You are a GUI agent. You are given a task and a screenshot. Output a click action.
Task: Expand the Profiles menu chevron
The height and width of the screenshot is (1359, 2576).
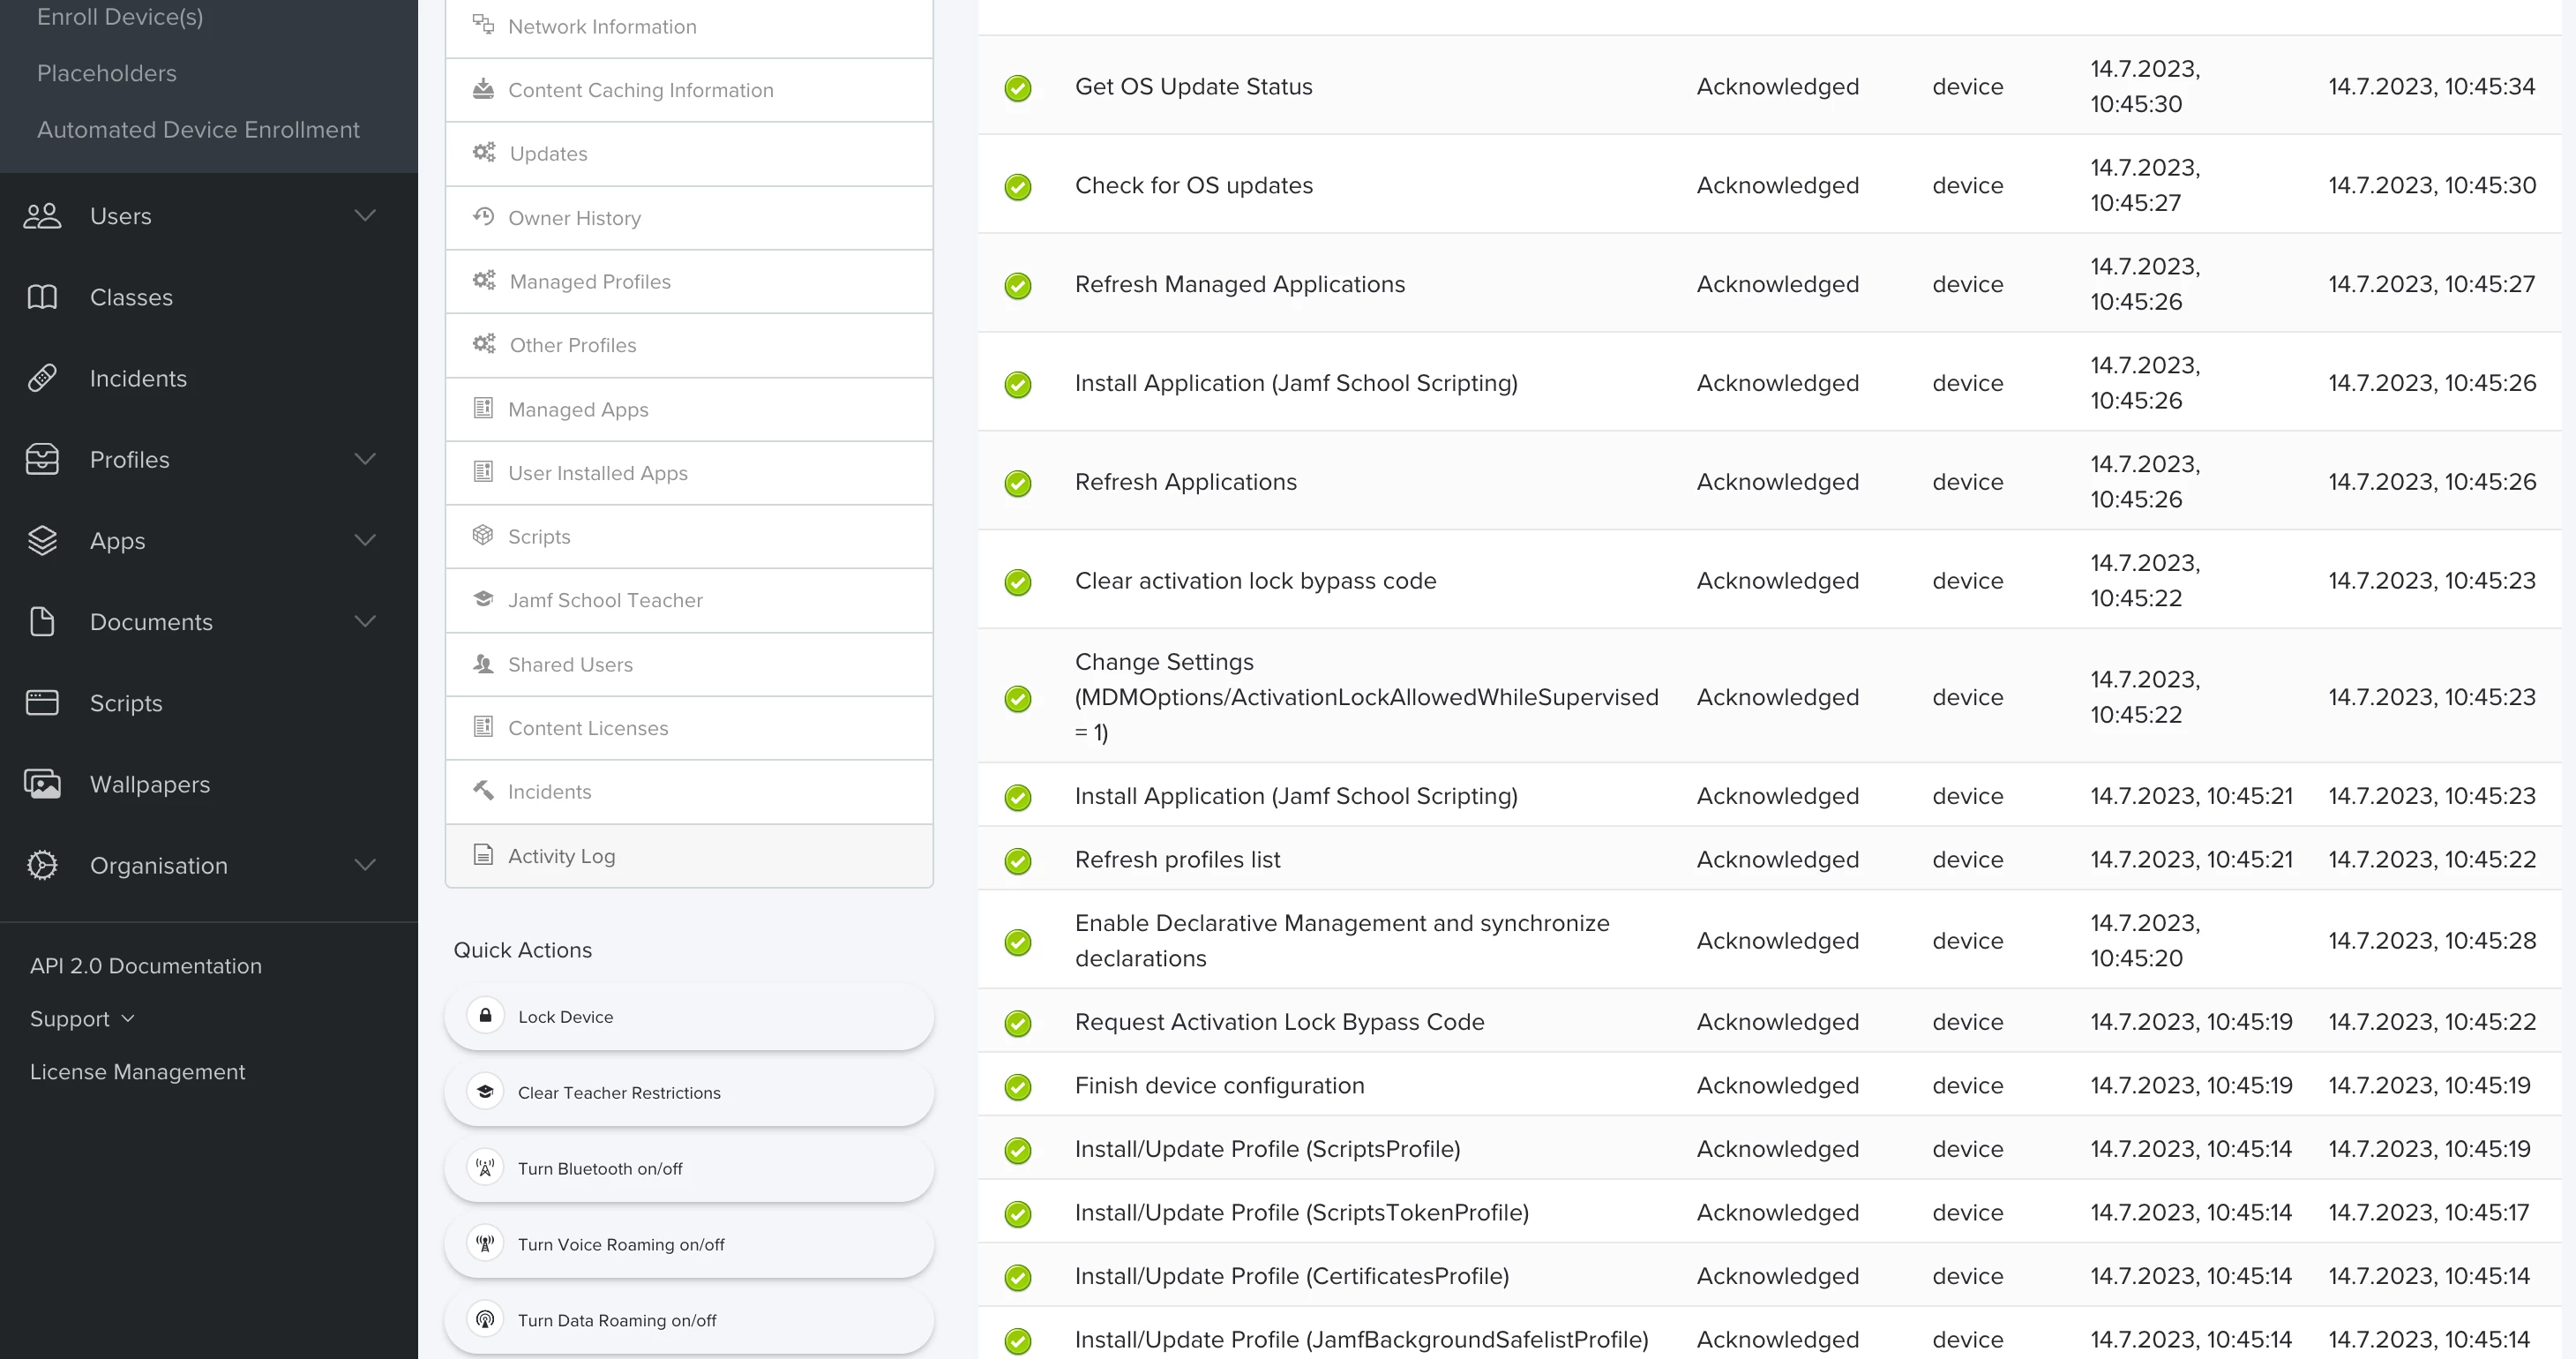(x=366, y=458)
